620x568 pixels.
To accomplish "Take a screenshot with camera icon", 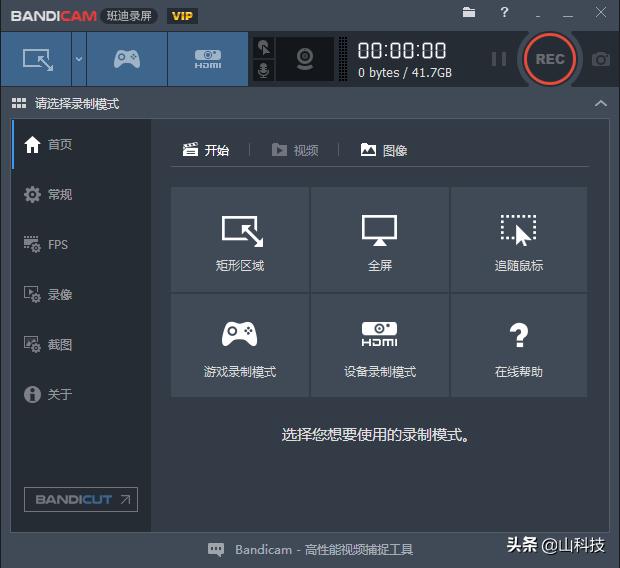I will point(600,59).
